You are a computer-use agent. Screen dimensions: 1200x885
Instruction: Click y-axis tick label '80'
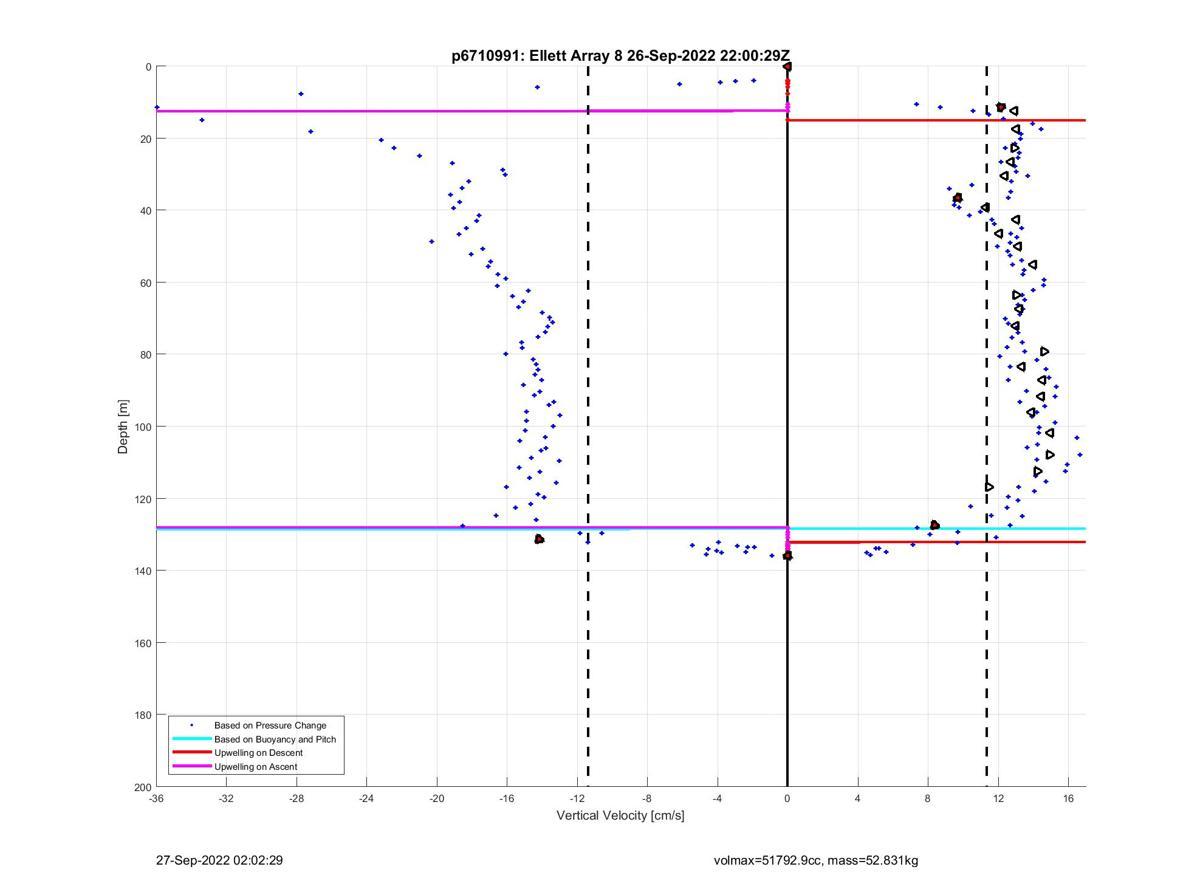tap(145, 355)
